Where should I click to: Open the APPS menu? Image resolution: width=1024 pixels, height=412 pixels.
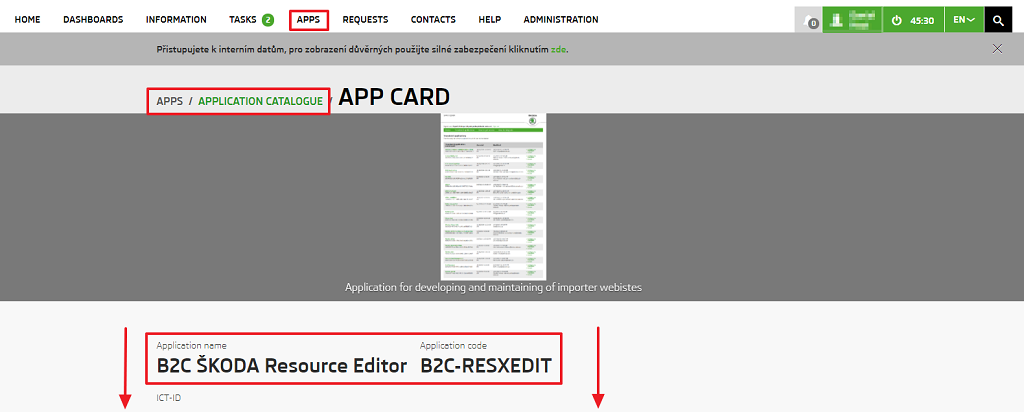tap(308, 20)
